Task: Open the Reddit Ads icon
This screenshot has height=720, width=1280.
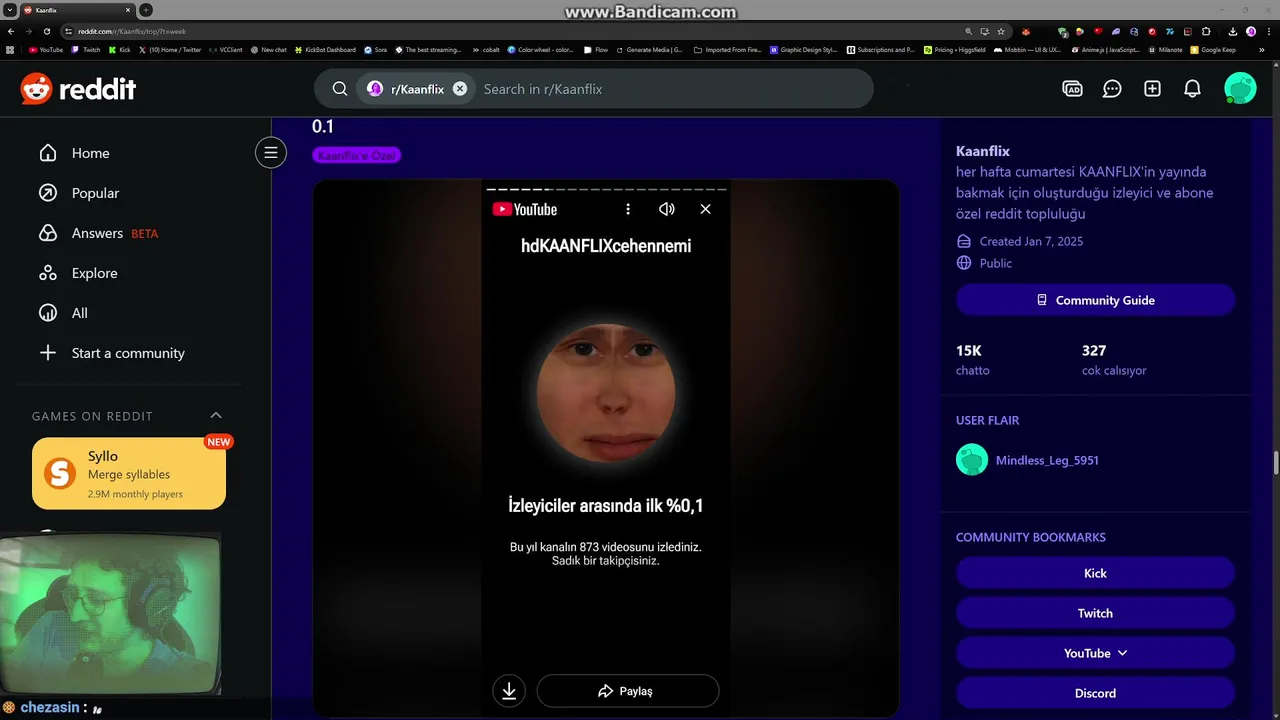Action: (1072, 89)
